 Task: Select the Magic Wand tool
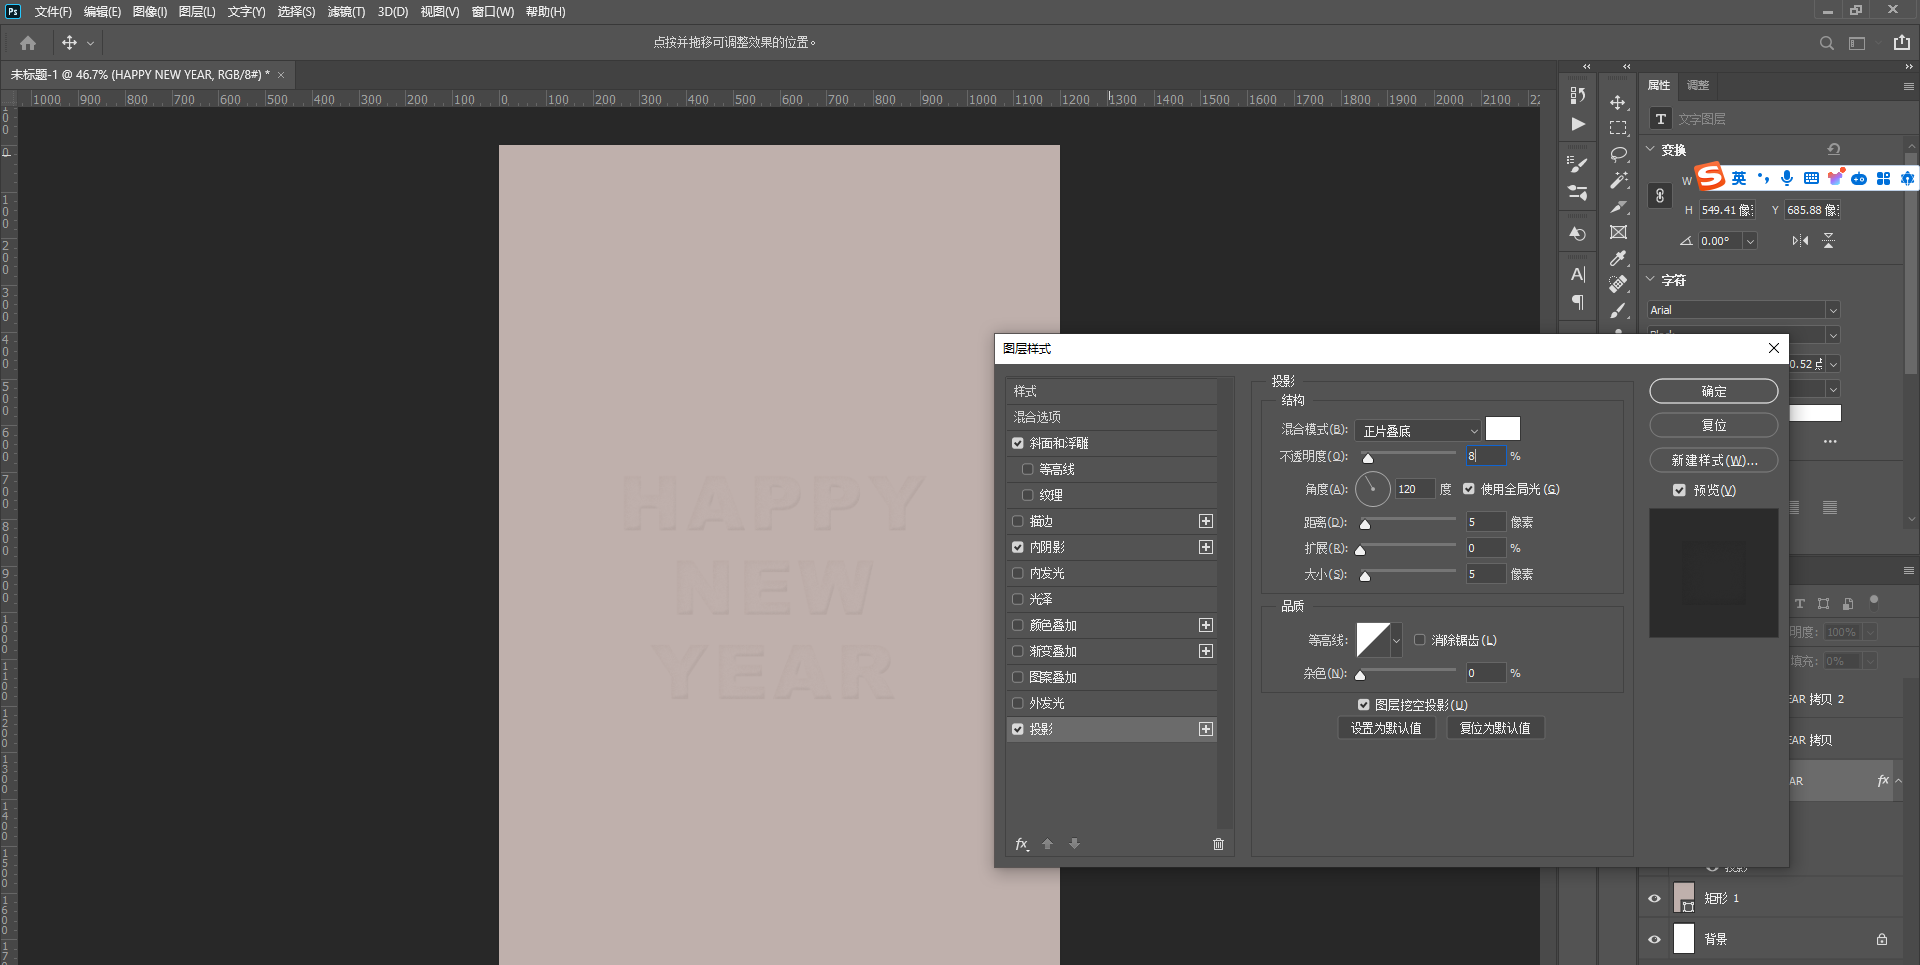(x=1618, y=180)
